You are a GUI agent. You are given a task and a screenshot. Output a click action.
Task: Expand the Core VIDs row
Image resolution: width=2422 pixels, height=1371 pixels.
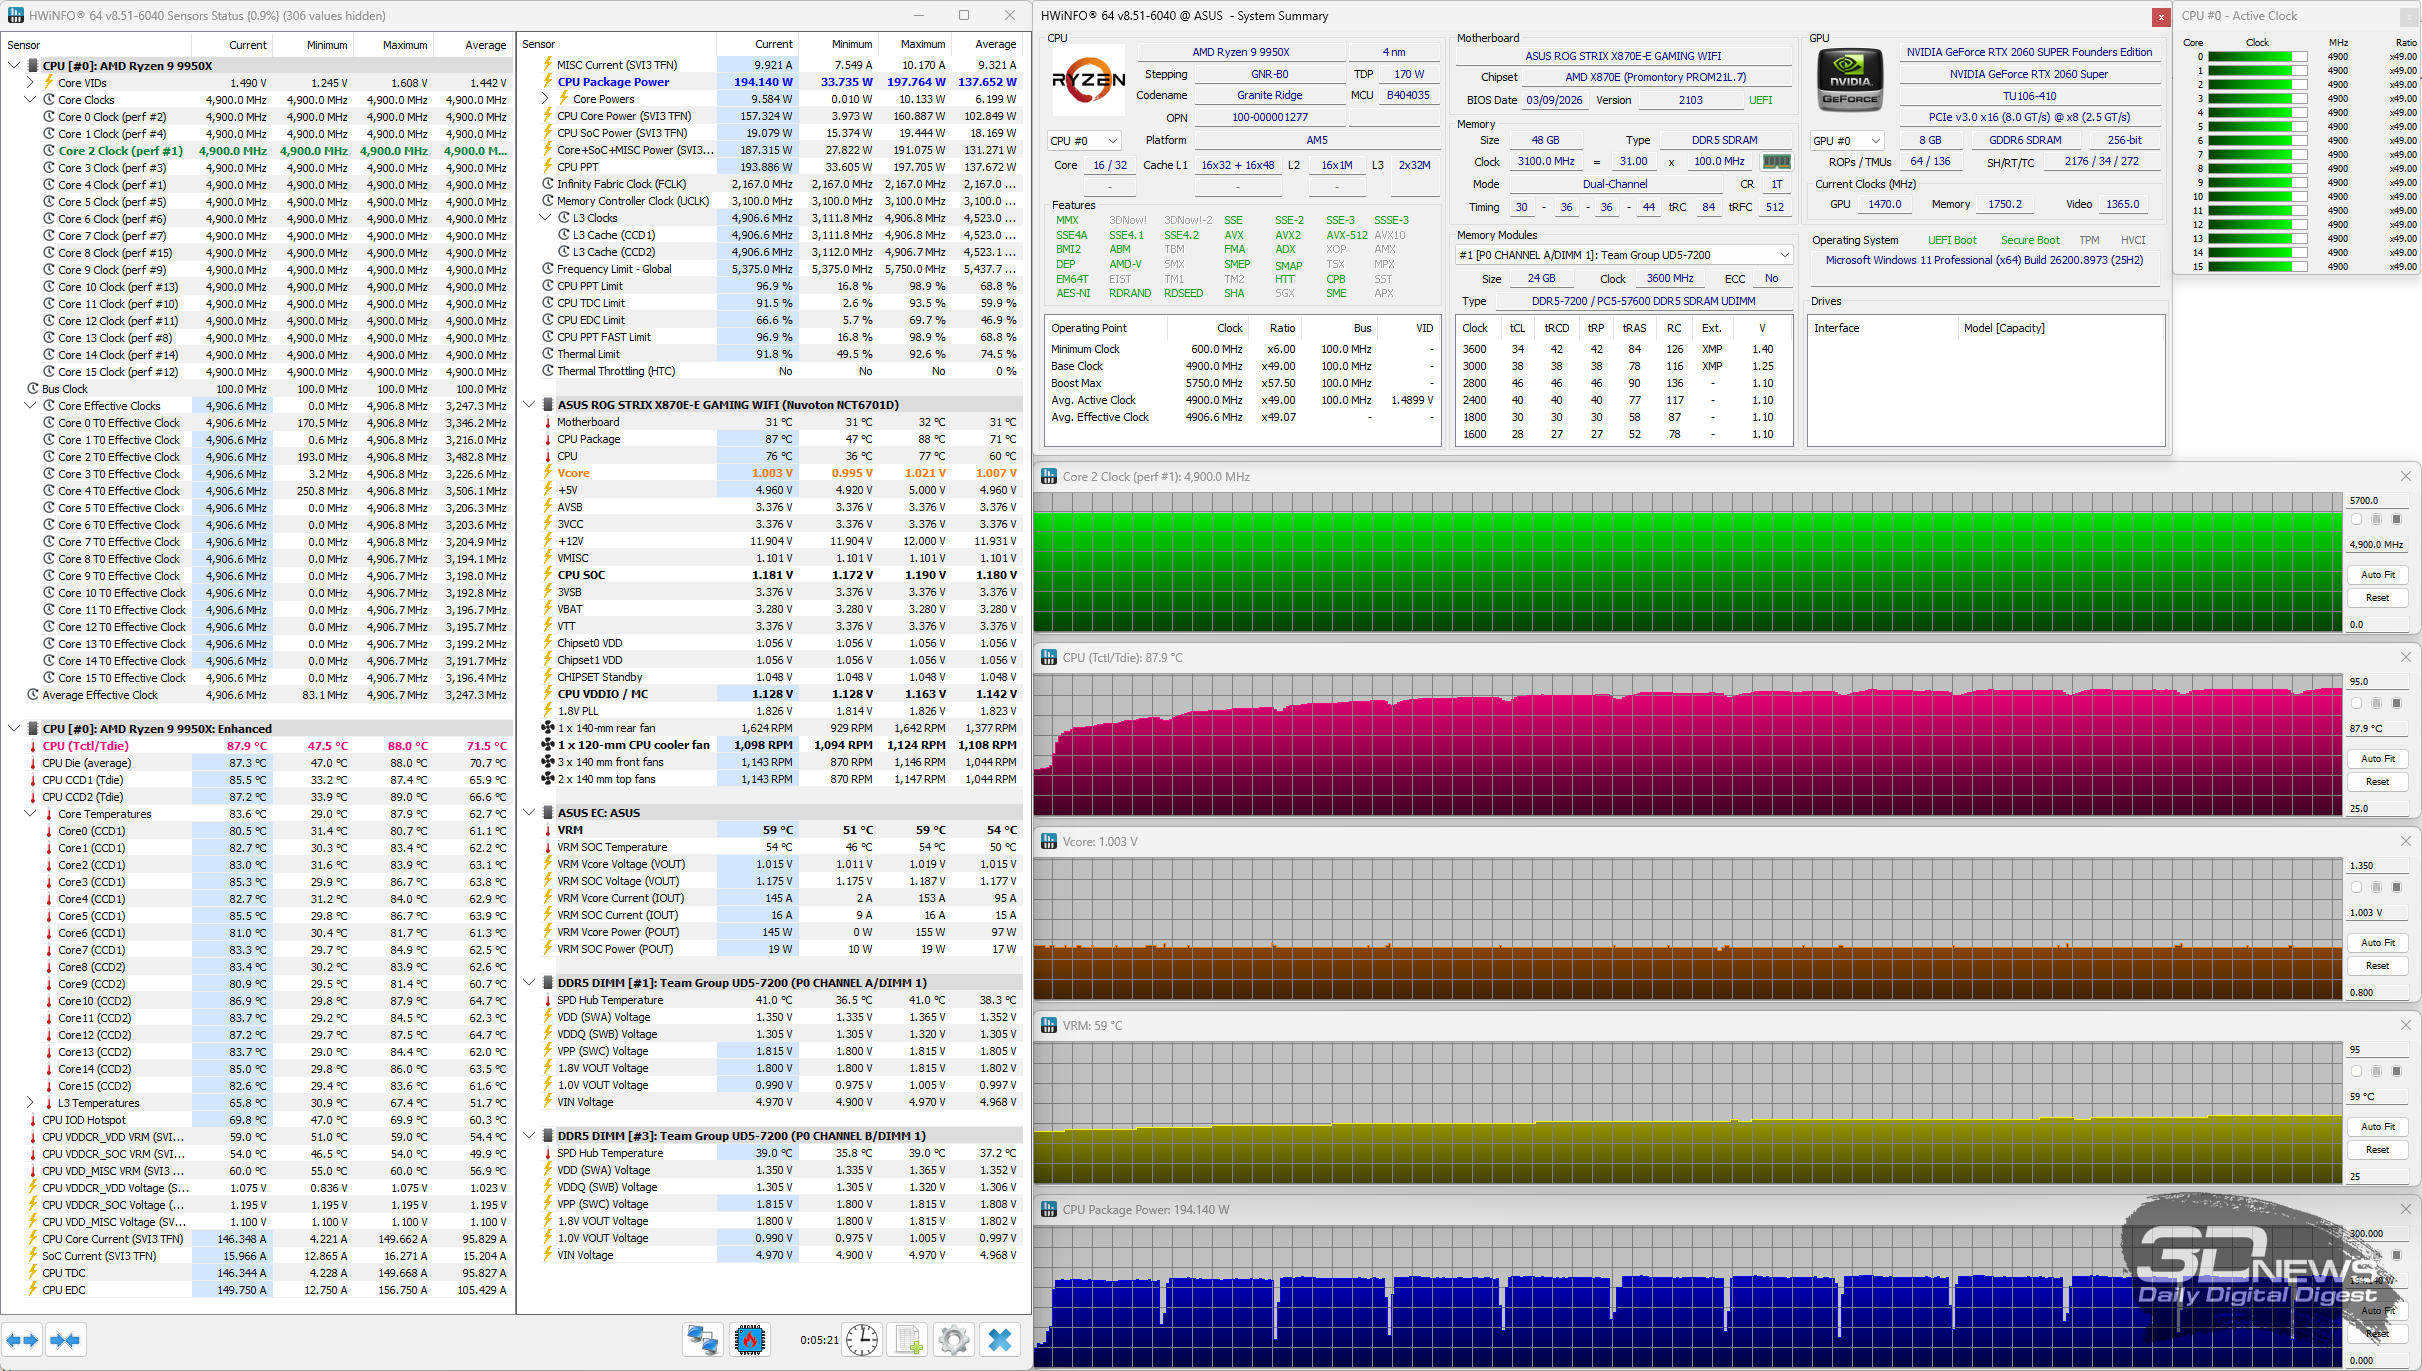pyautogui.click(x=30, y=83)
